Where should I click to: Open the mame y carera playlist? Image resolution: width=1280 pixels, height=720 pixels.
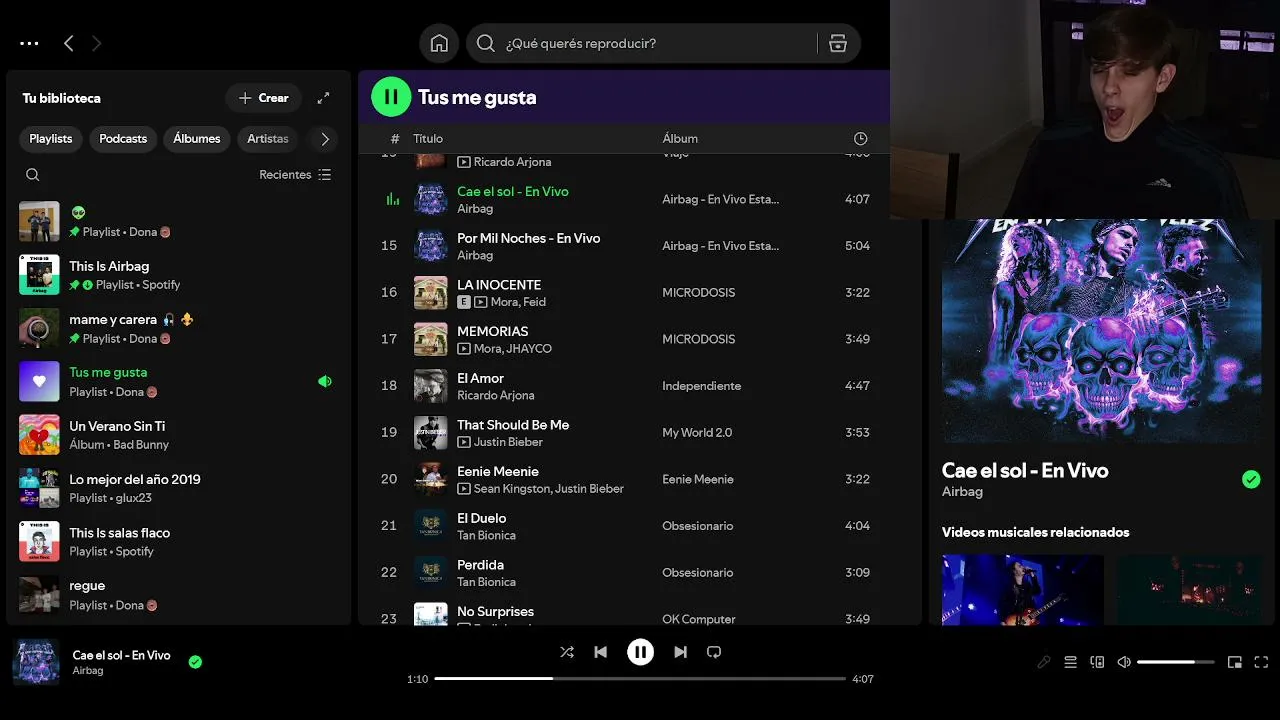point(180,328)
